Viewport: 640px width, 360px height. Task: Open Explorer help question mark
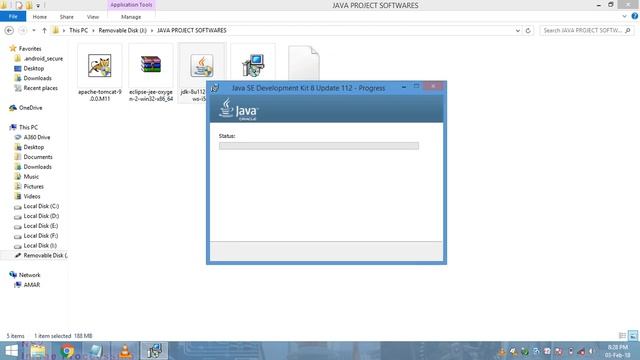coord(635,16)
